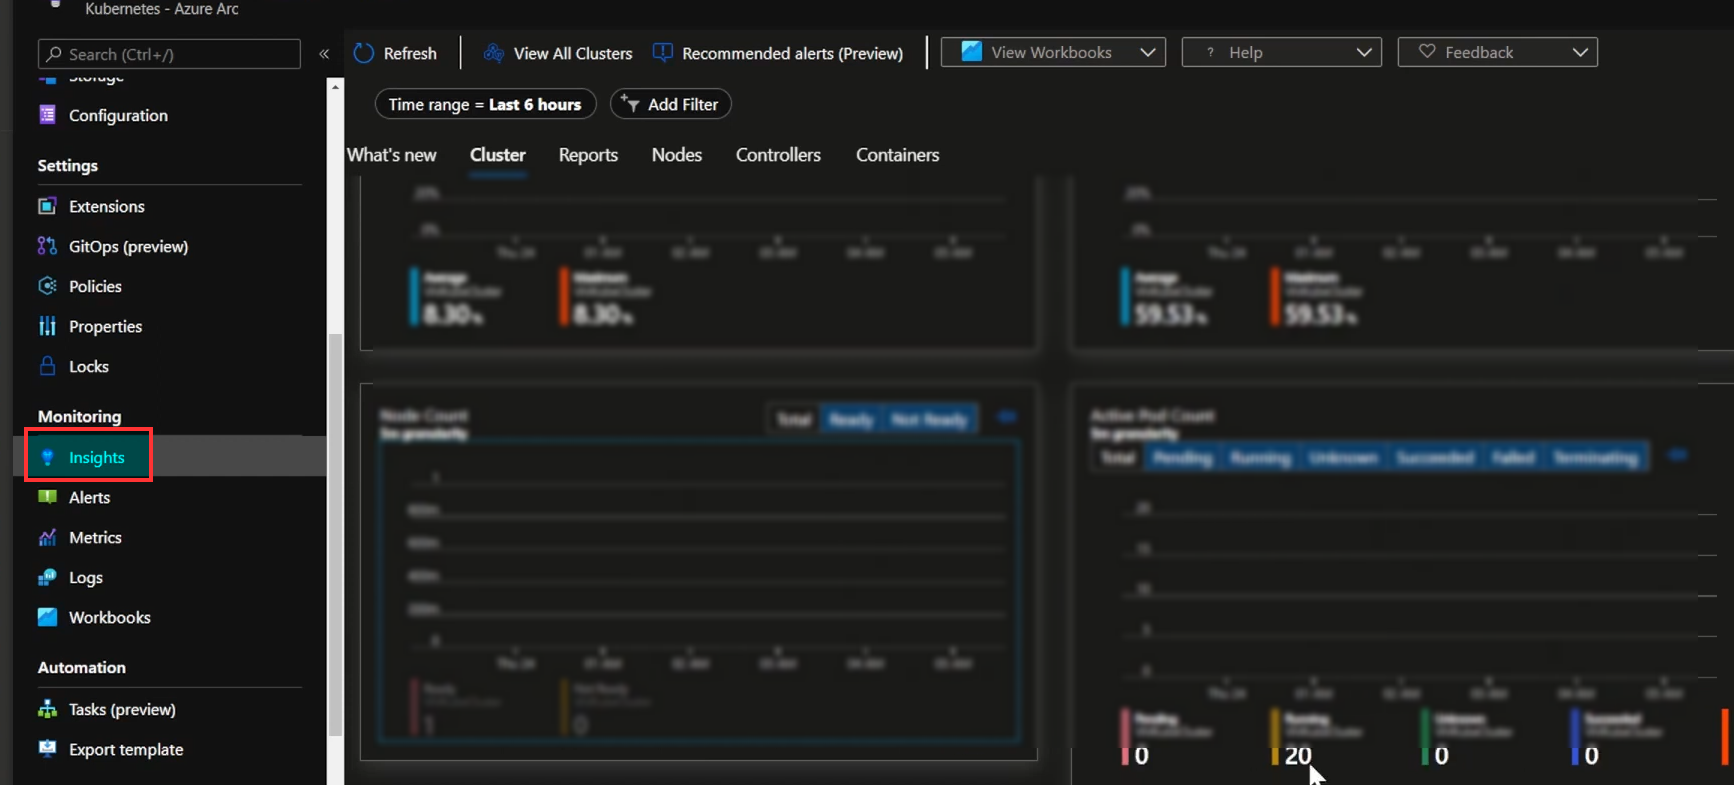Click the Metrics chart icon

pos(47,537)
